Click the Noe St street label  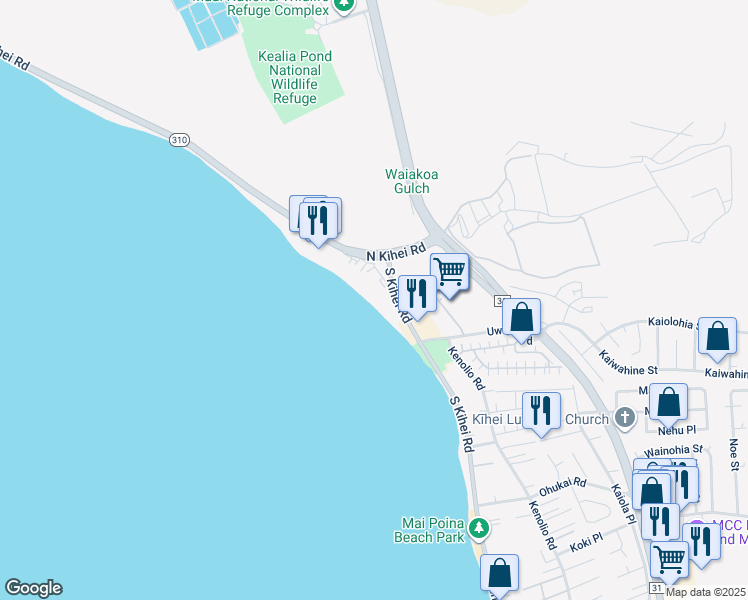click(x=734, y=455)
